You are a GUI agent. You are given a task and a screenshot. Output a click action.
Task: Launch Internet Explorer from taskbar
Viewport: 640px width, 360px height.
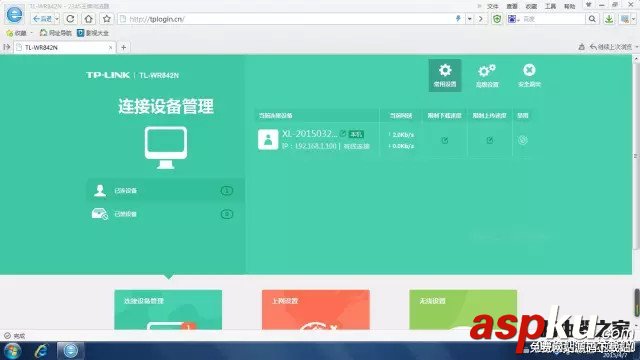click(x=41, y=351)
